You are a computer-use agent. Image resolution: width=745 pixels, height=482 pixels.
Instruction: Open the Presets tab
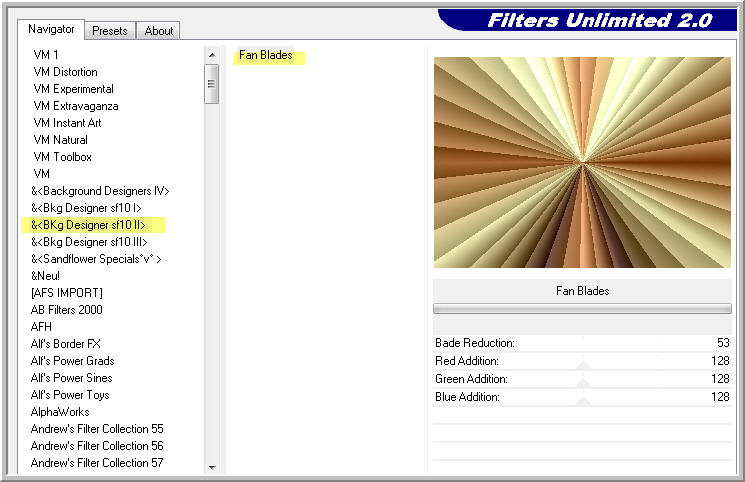point(110,31)
